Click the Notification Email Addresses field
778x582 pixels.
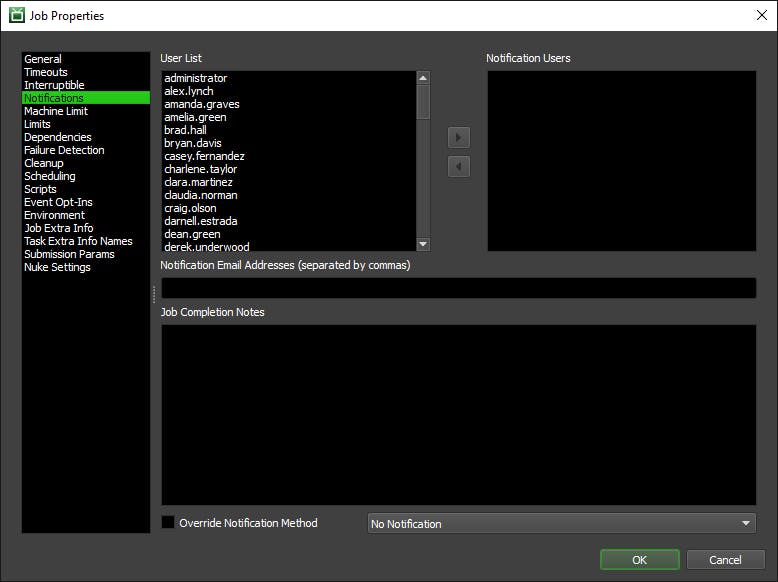pos(458,288)
